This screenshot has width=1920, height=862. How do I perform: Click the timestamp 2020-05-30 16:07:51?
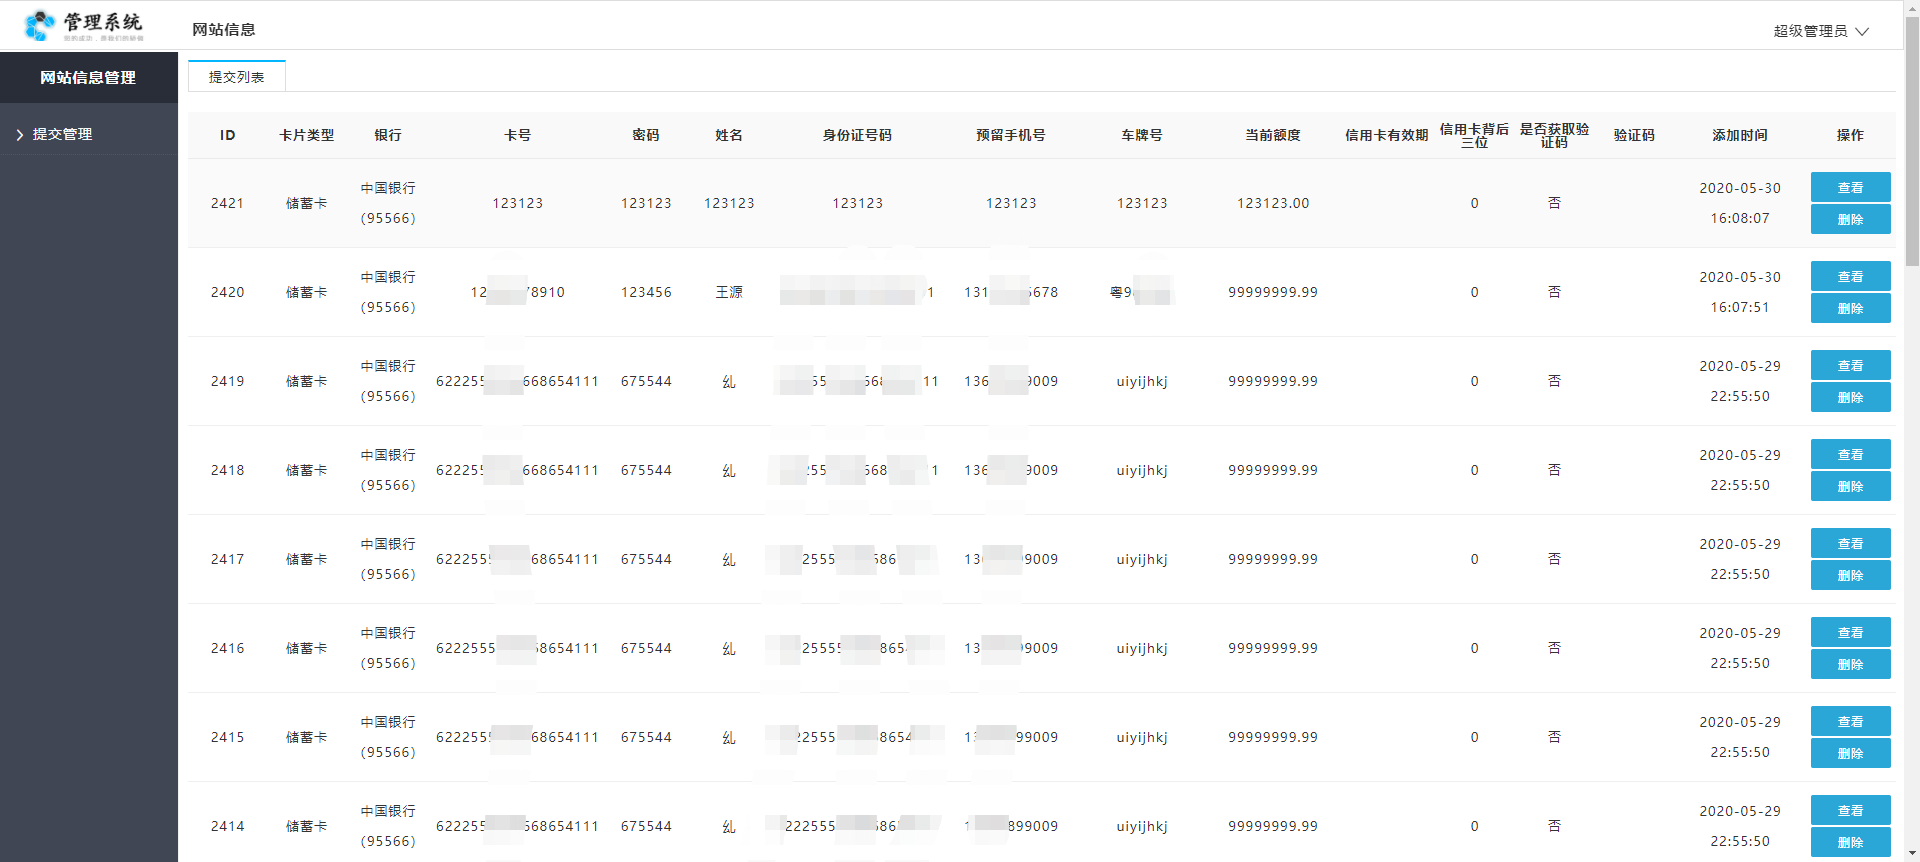tap(1740, 292)
